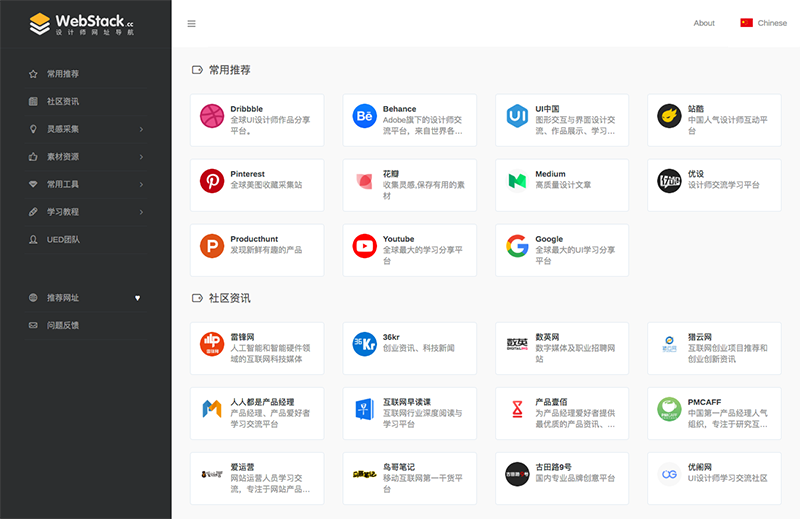Open the Behance site icon

tap(364, 117)
